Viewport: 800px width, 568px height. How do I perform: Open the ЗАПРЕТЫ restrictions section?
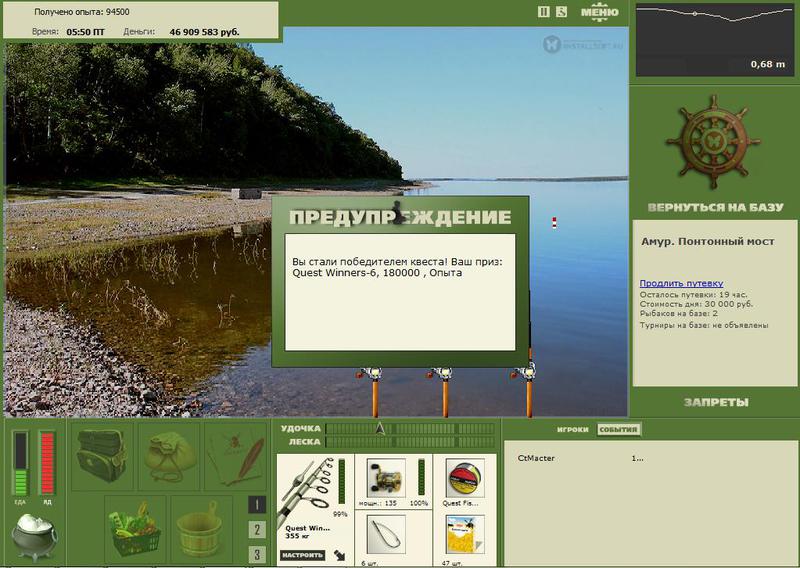(716, 402)
